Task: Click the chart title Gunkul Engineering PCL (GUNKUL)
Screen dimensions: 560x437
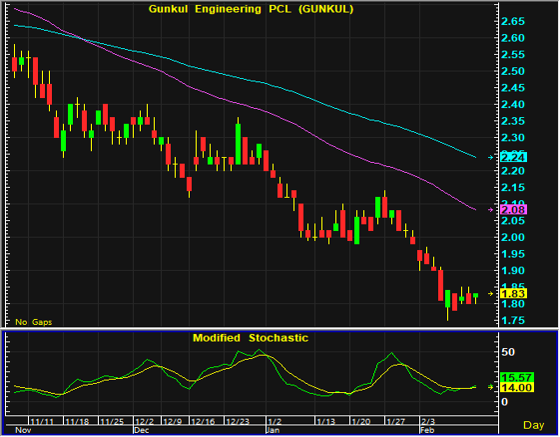Action: tap(251, 9)
